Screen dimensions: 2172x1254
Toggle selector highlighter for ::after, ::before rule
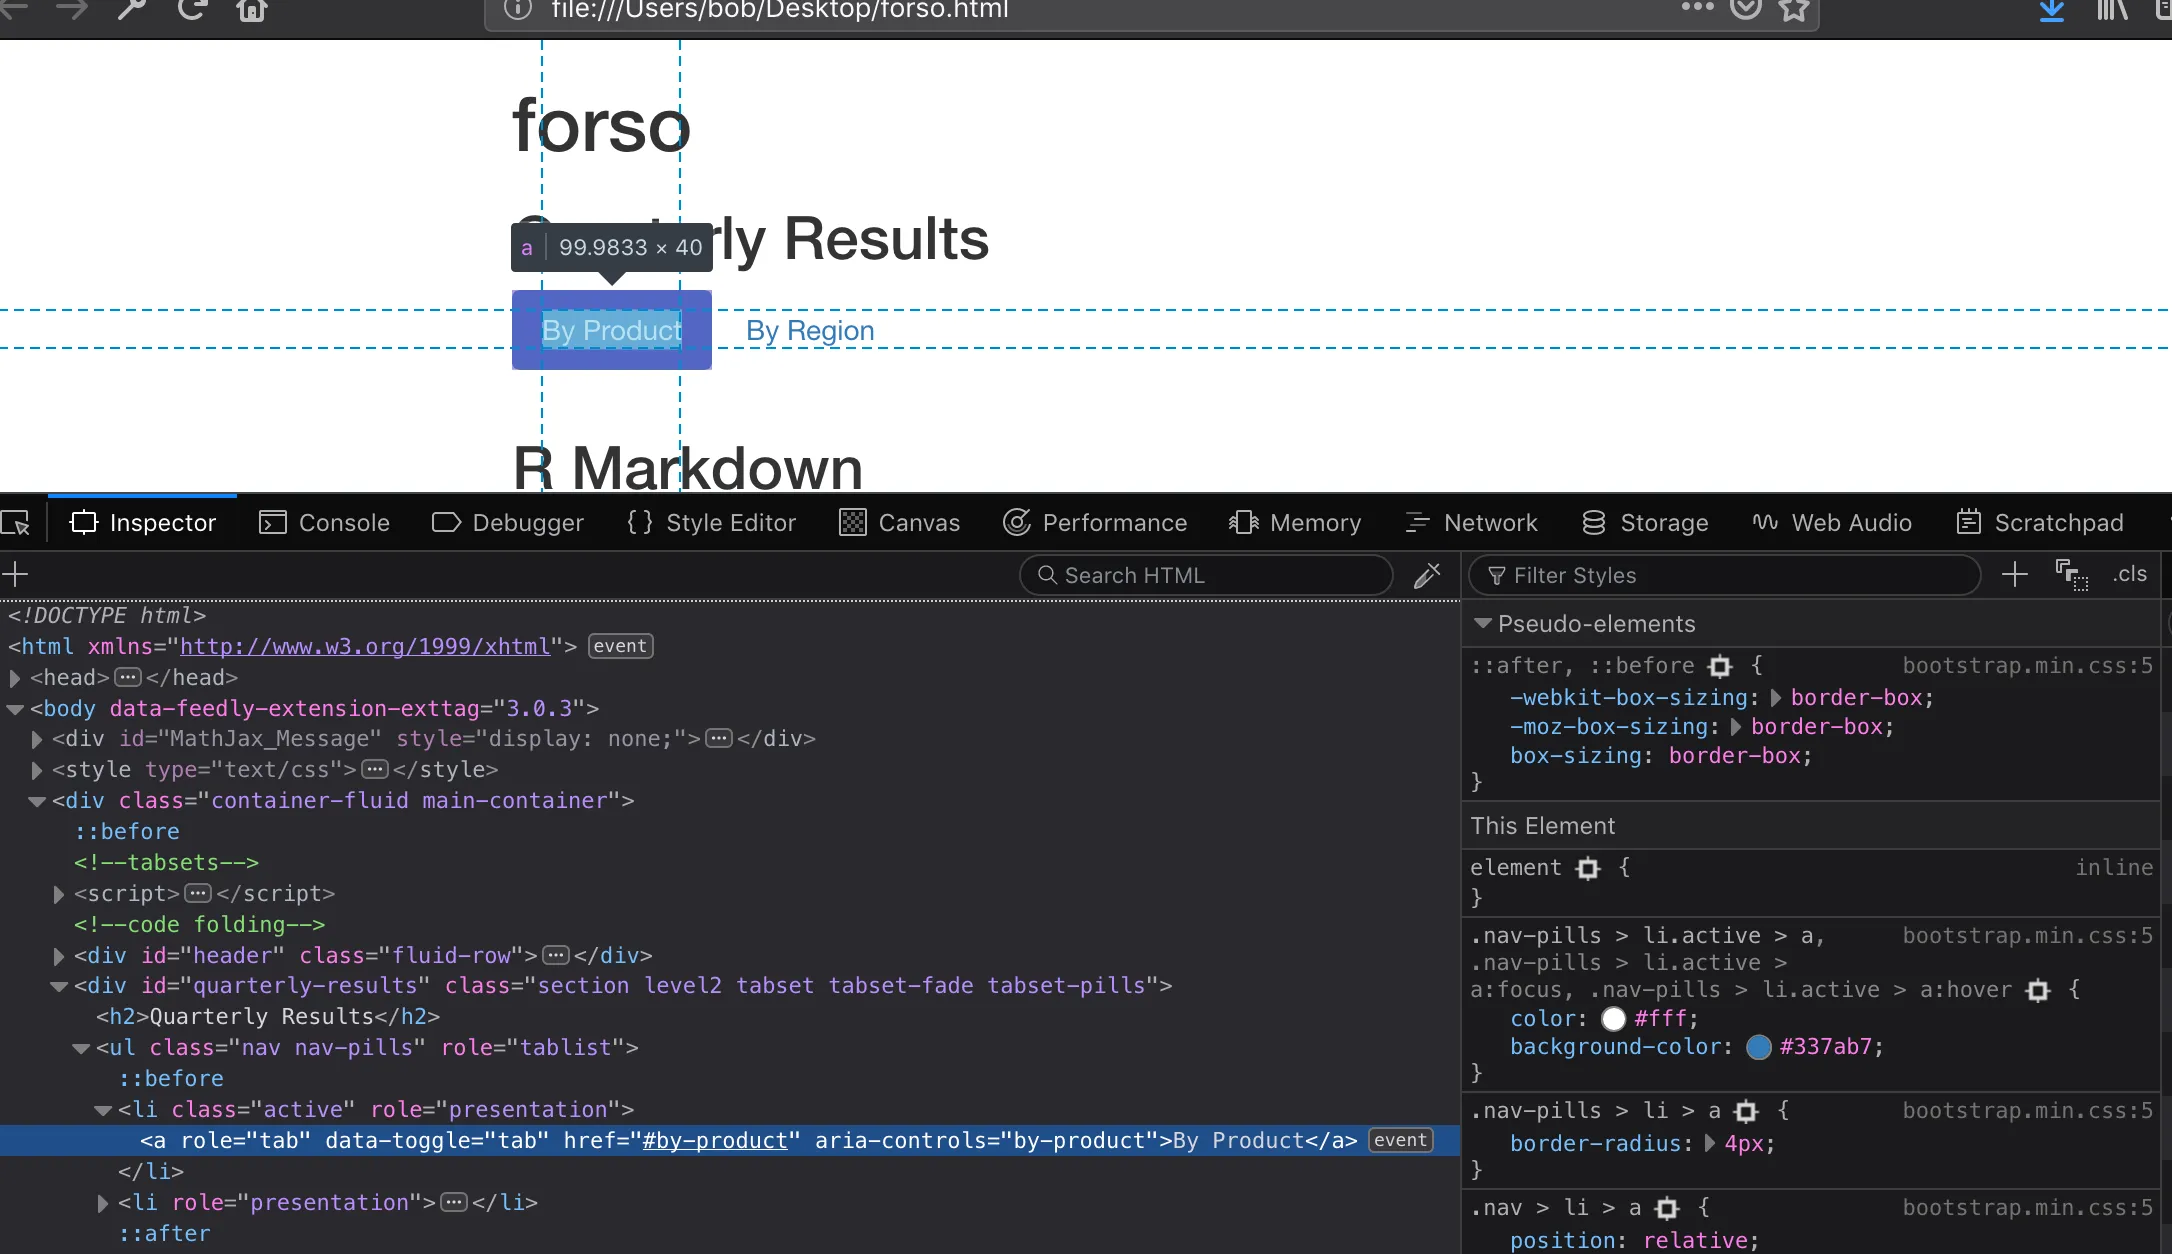[1720, 666]
